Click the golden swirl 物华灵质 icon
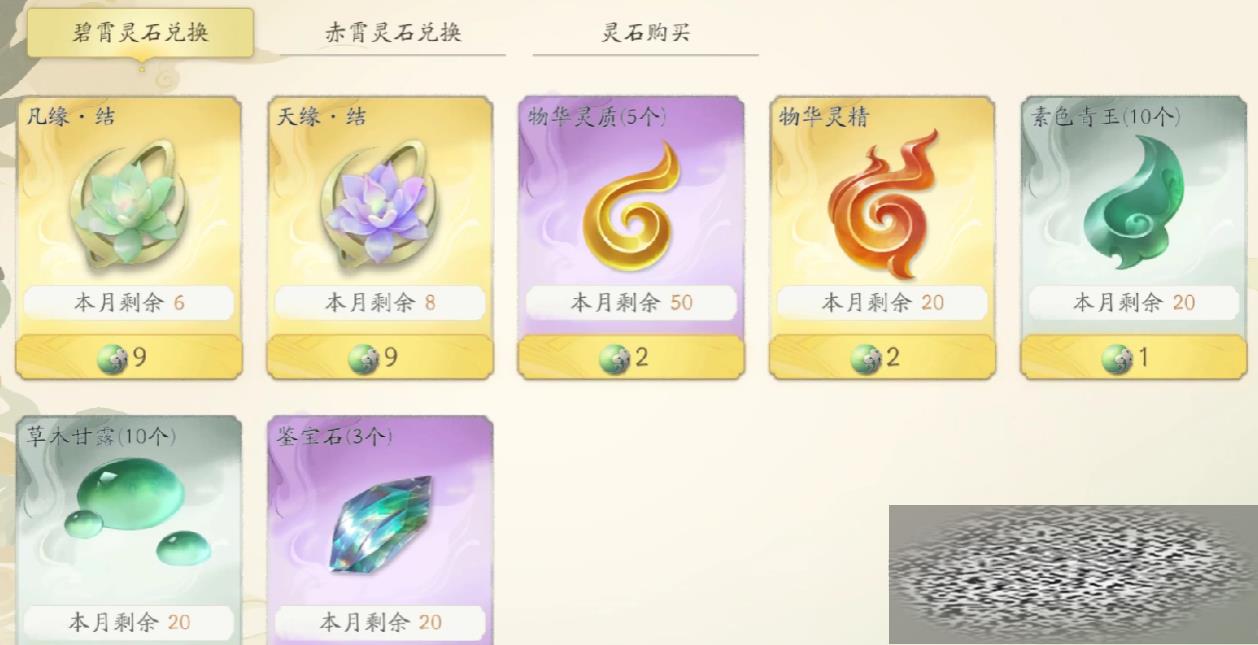This screenshot has width=1258, height=645. (x=630, y=206)
